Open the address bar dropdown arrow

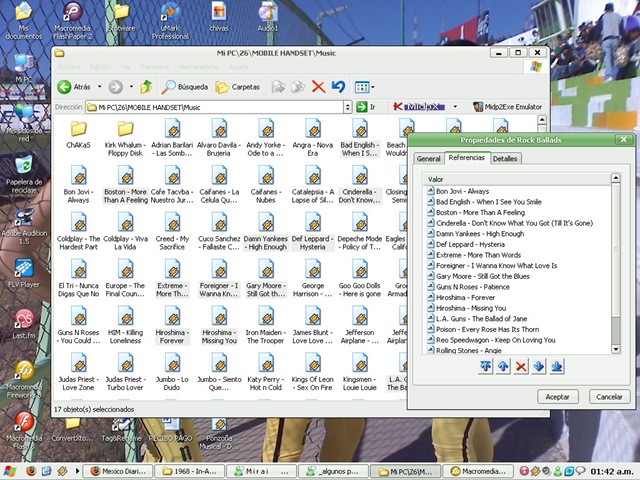point(347,107)
